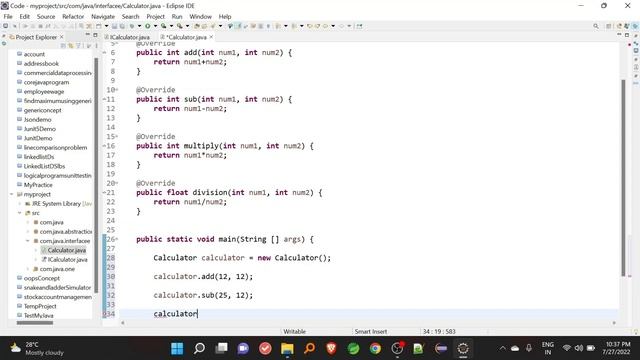This screenshot has height=360, width=640.
Task: Click the error marker on line 34
Action: tap(104, 314)
